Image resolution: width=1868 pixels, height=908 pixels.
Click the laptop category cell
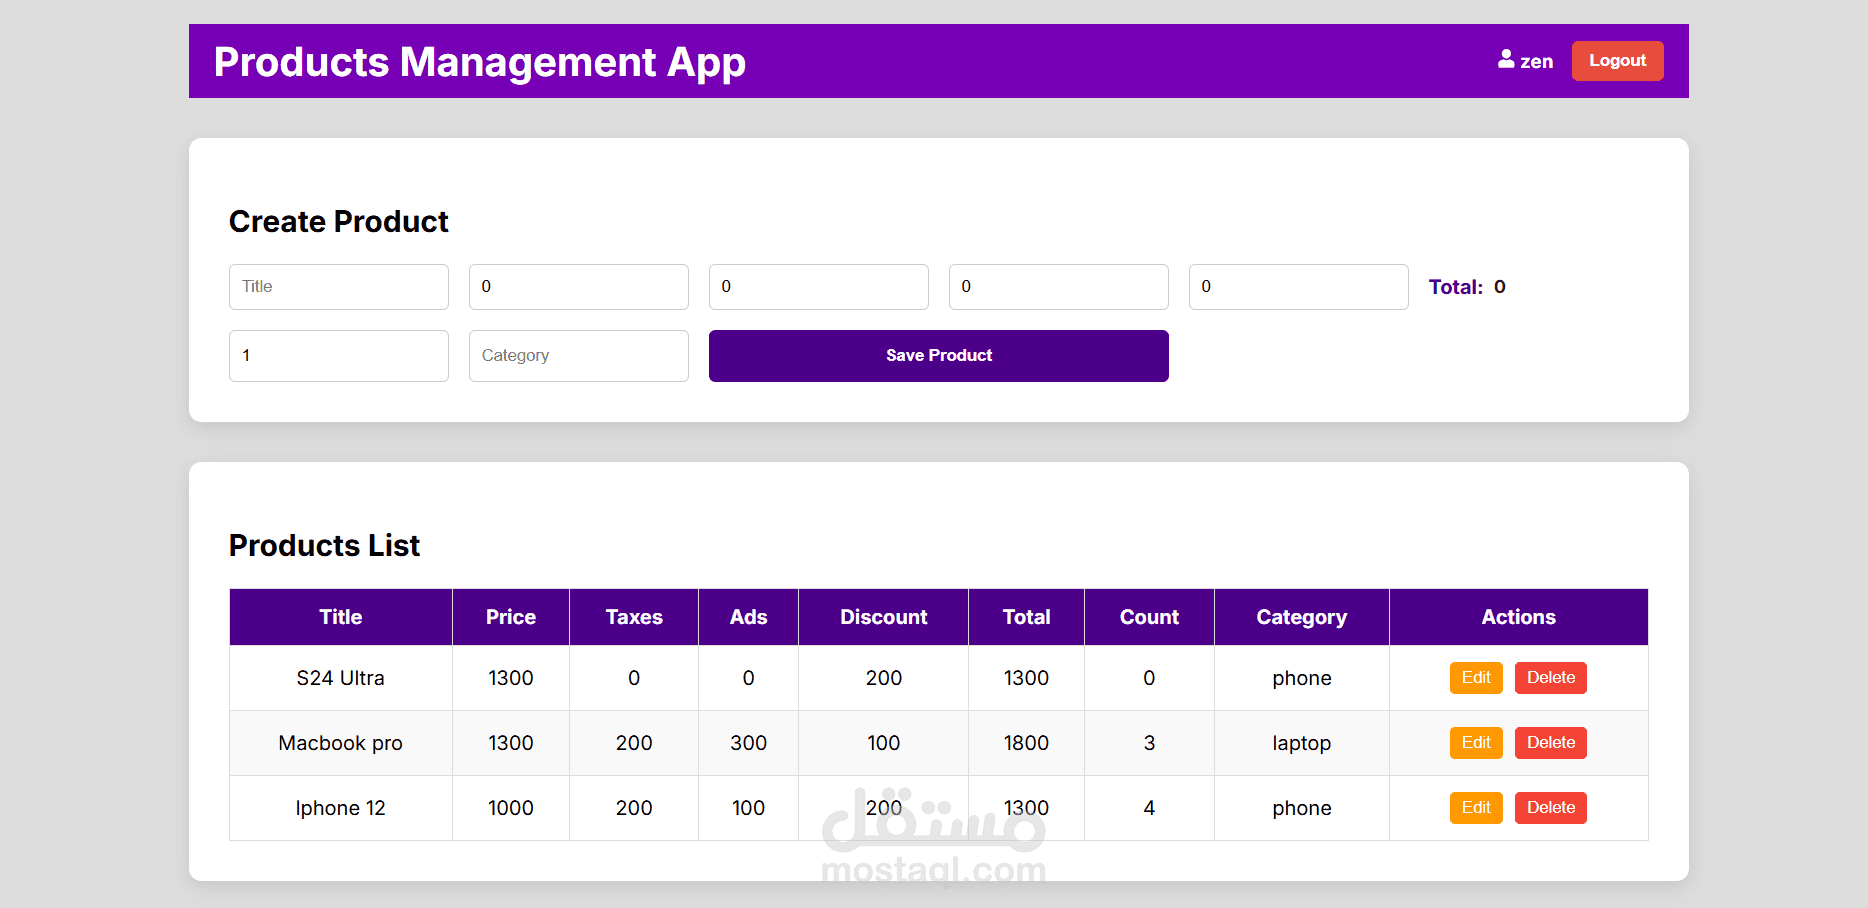click(x=1302, y=743)
